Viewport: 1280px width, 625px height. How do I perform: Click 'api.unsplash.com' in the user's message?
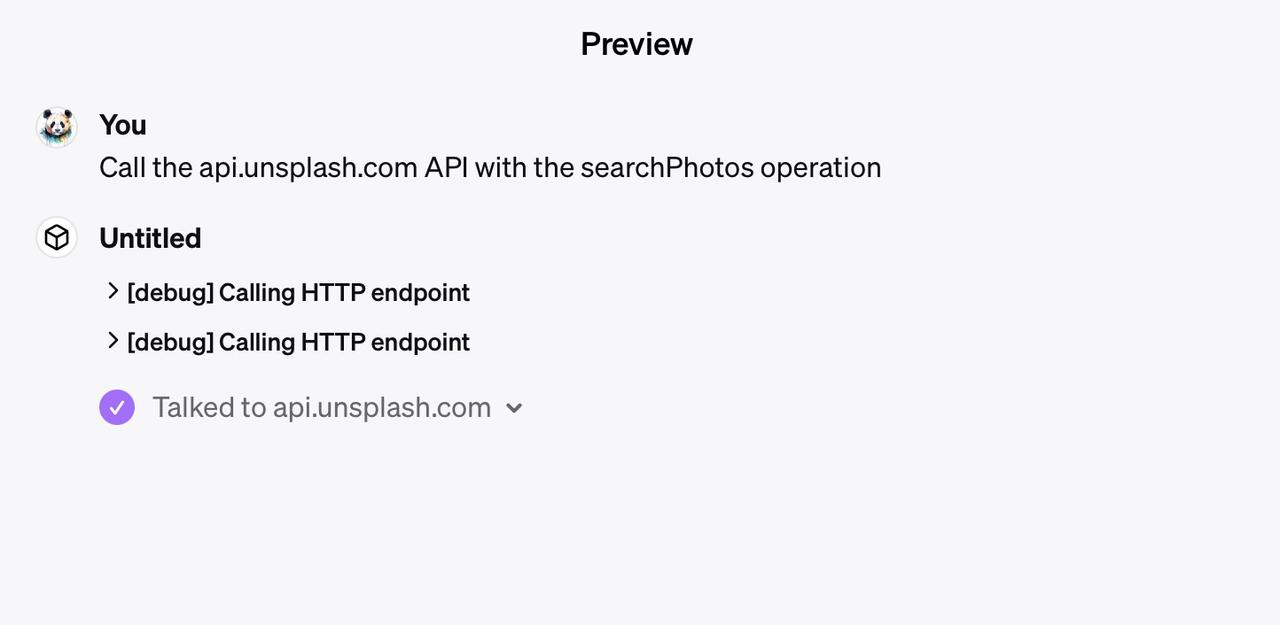tap(308, 167)
